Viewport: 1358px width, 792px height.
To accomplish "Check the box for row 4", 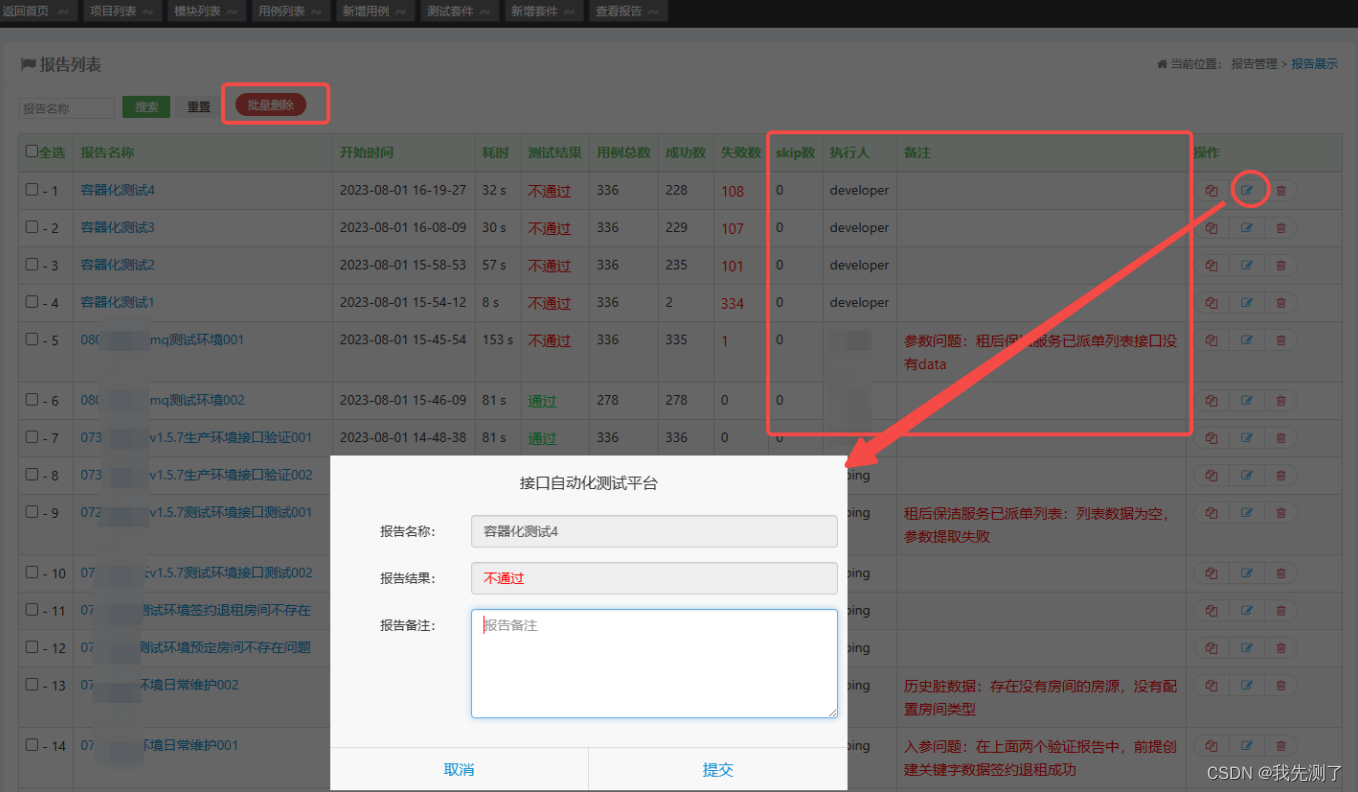I will pyautogui.click(x=32, y=302).
